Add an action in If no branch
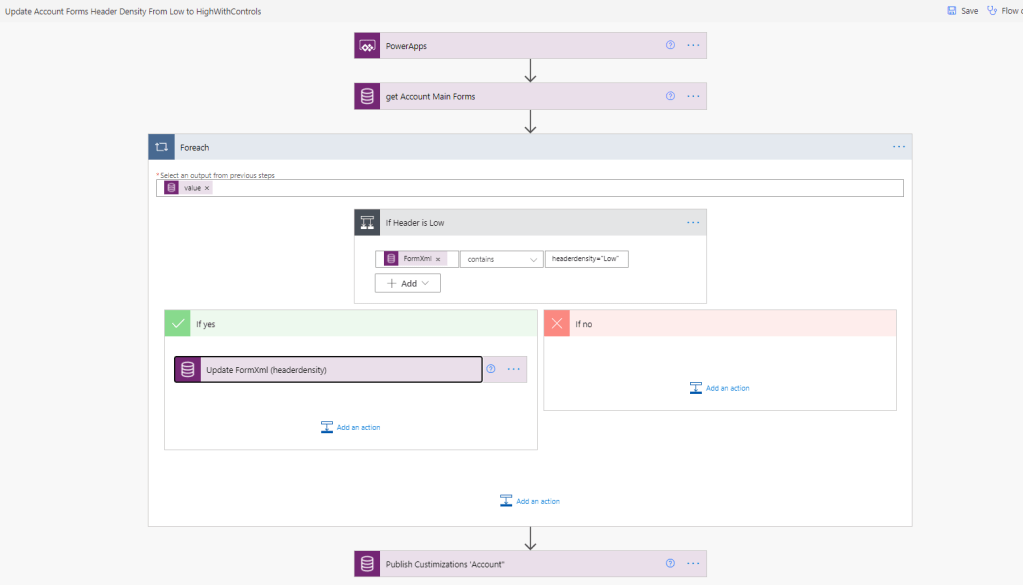This screenshot has height=585, width=1023. coord(719,388)
